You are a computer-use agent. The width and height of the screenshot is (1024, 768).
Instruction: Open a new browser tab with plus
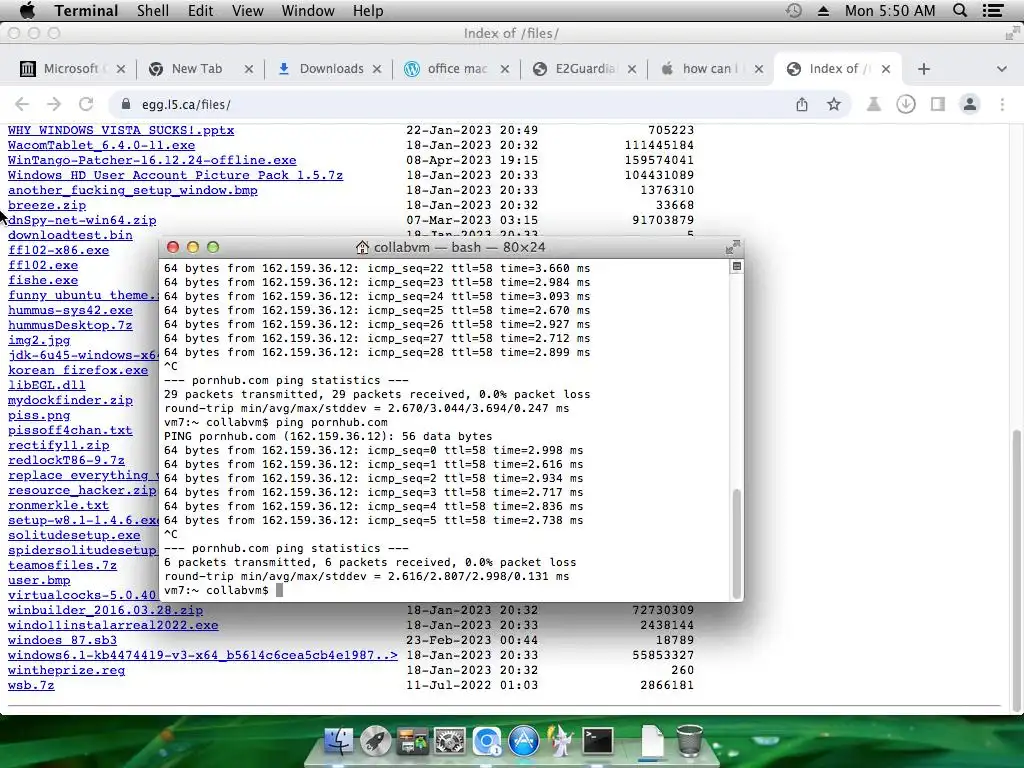(x=923, y=69)
